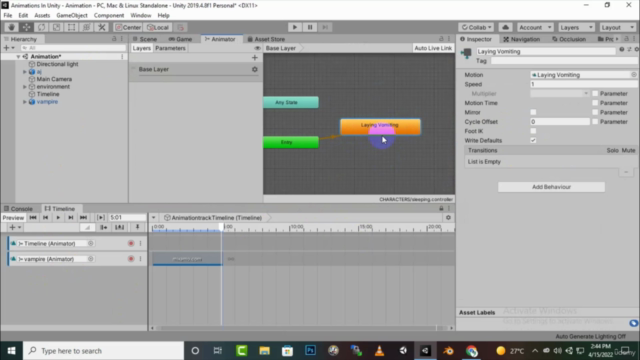
Task: Toggle the Mirror checkbox
Action: tap(533, 112)
